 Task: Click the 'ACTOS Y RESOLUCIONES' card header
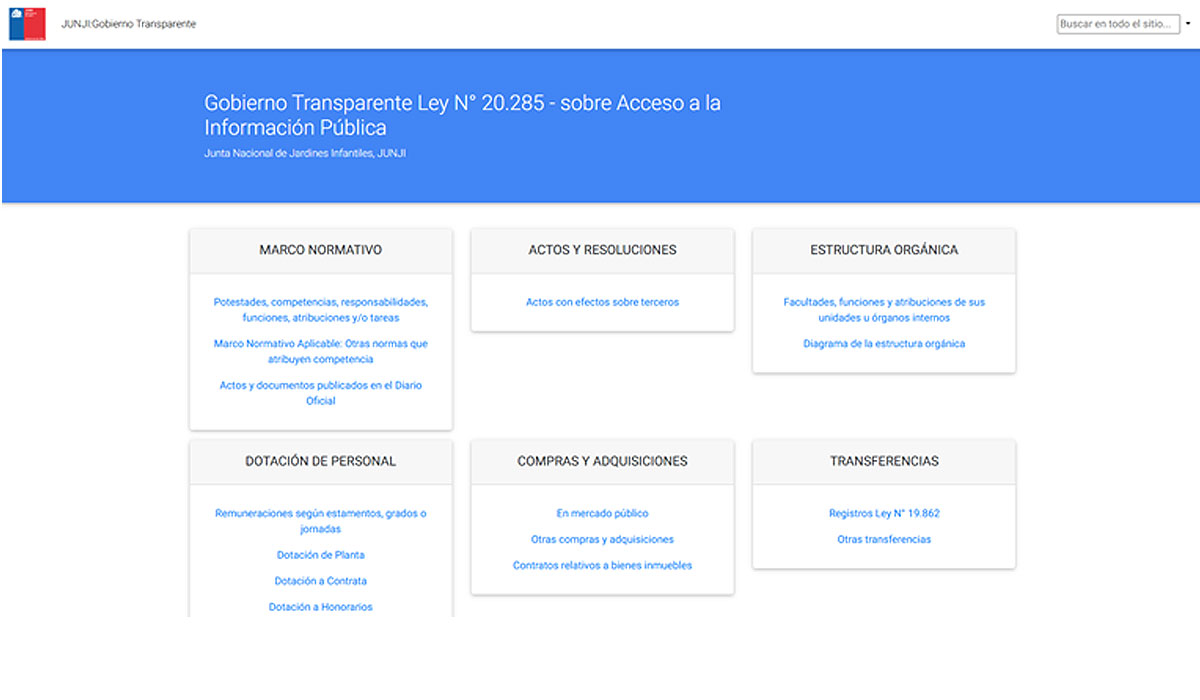602,251
